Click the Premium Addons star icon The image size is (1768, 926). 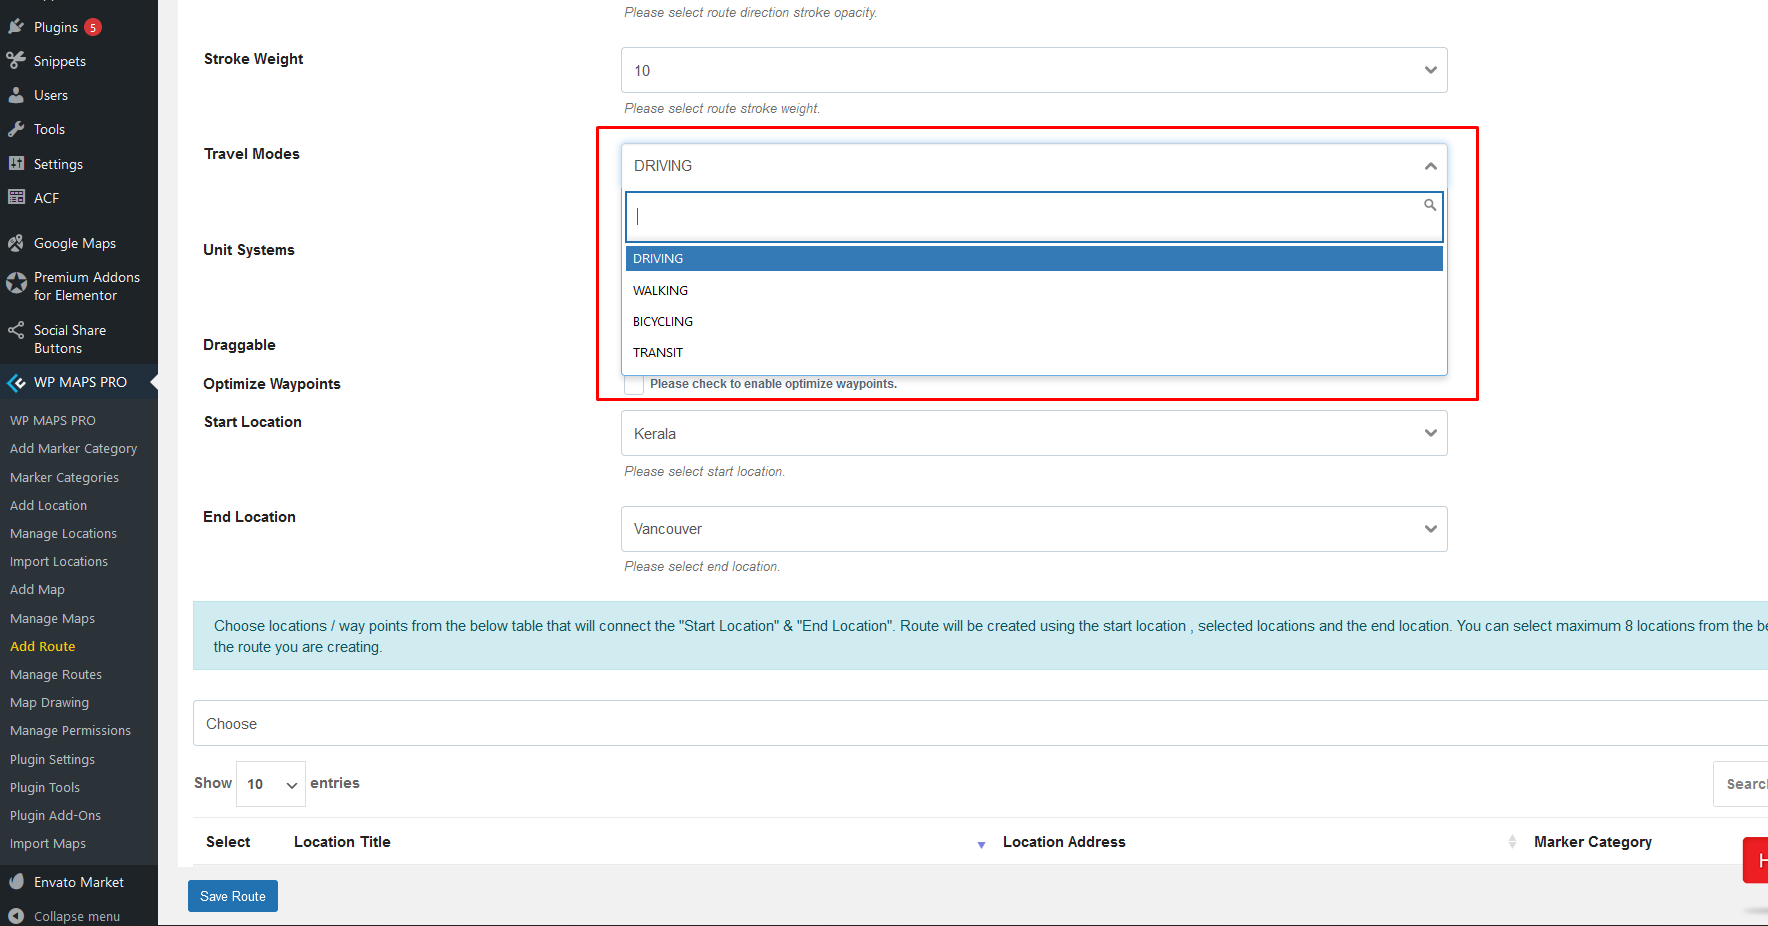coord(16,284)
